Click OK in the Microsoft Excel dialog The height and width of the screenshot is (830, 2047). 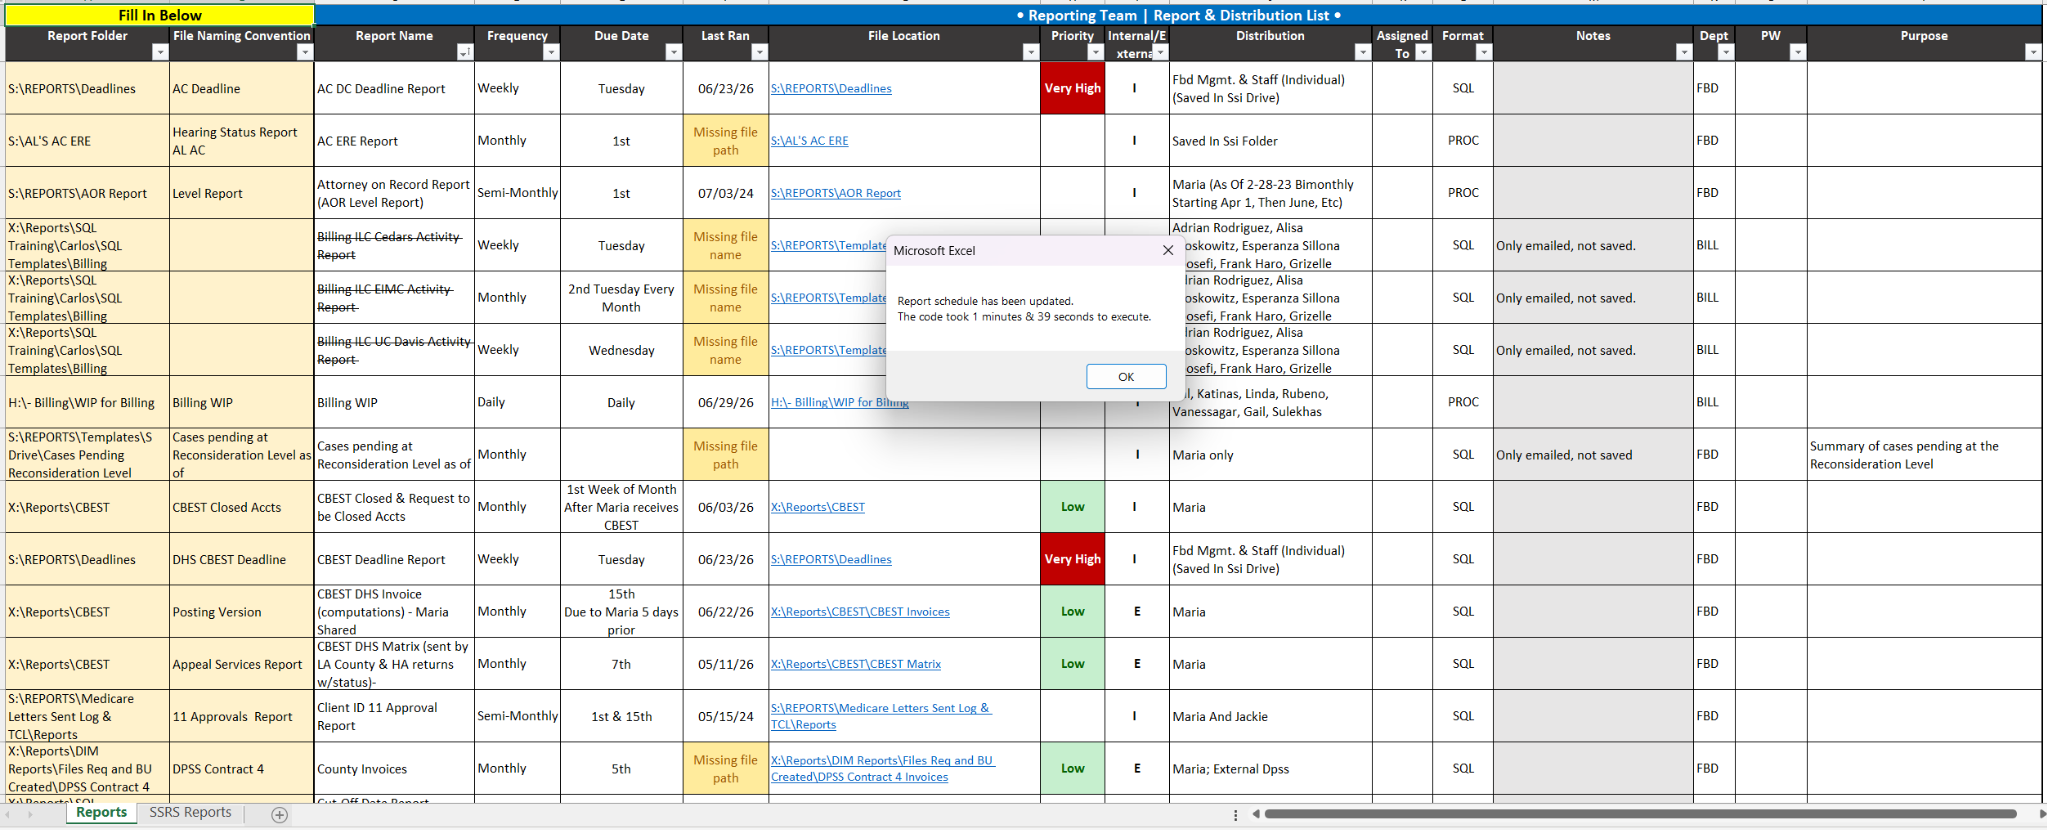(x=1126, y=377)
